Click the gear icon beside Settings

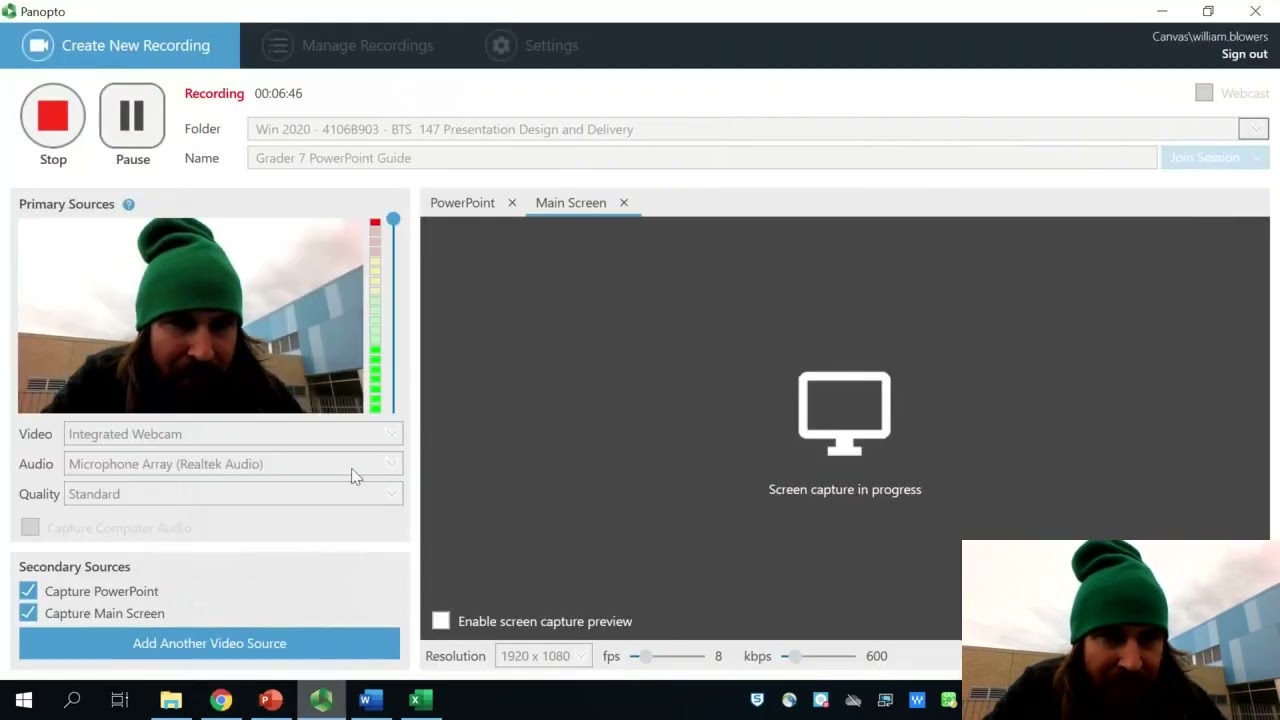coord(501,45)
